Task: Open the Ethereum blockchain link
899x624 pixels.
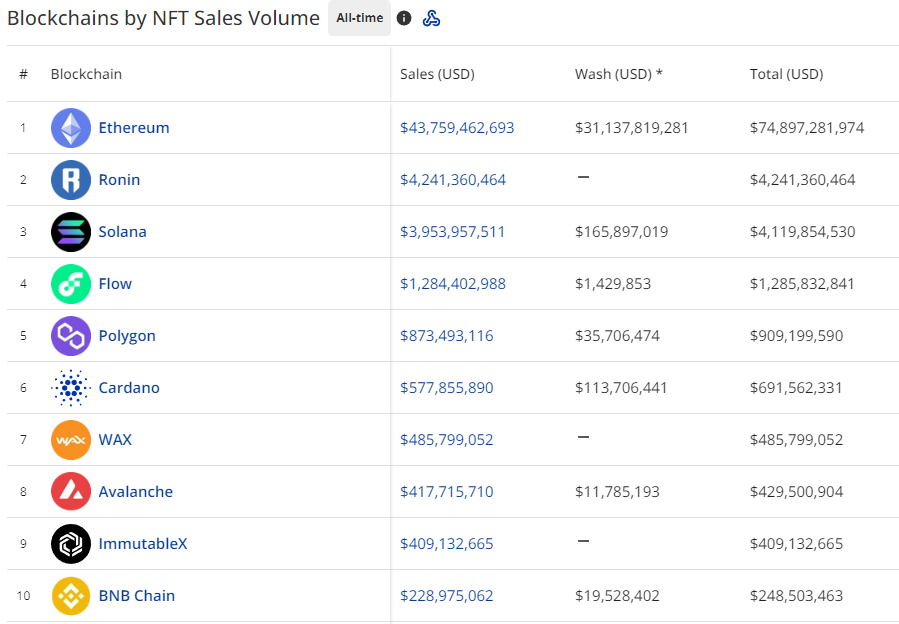Action: click(x=134, y=128)
